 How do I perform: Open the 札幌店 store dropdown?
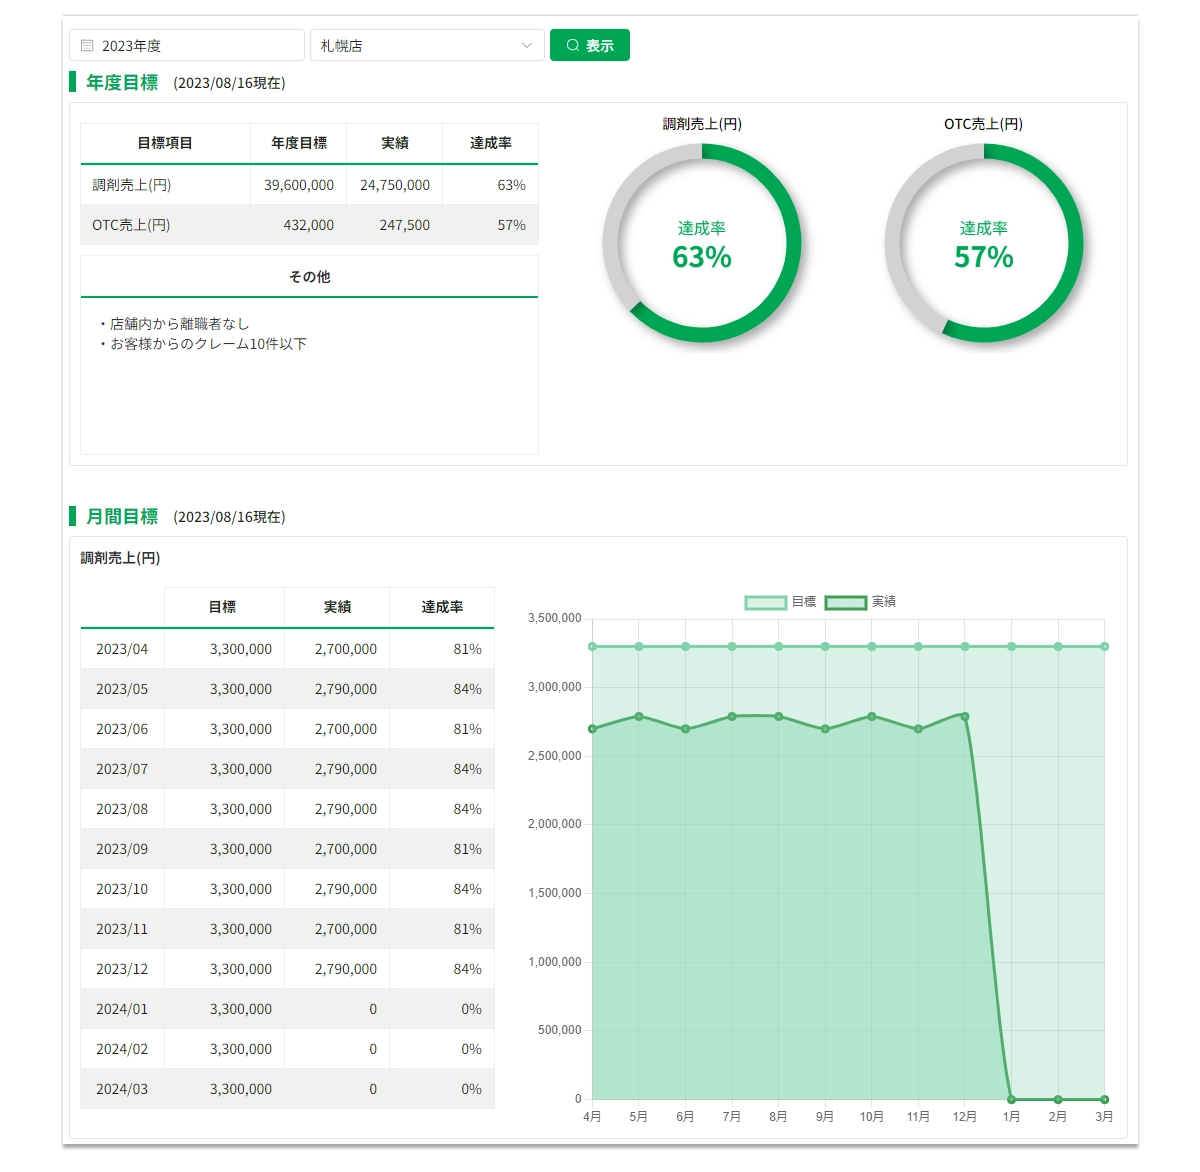[427, 45]
